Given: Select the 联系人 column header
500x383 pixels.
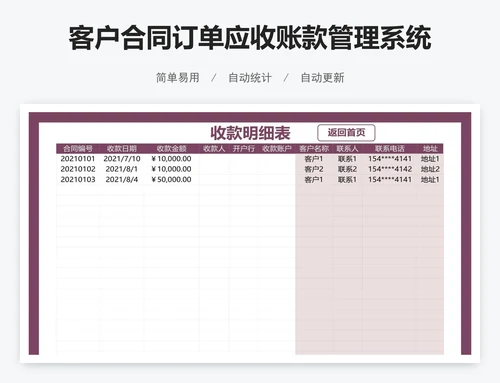Looking at the screenshot, I should tap(347, 149).
